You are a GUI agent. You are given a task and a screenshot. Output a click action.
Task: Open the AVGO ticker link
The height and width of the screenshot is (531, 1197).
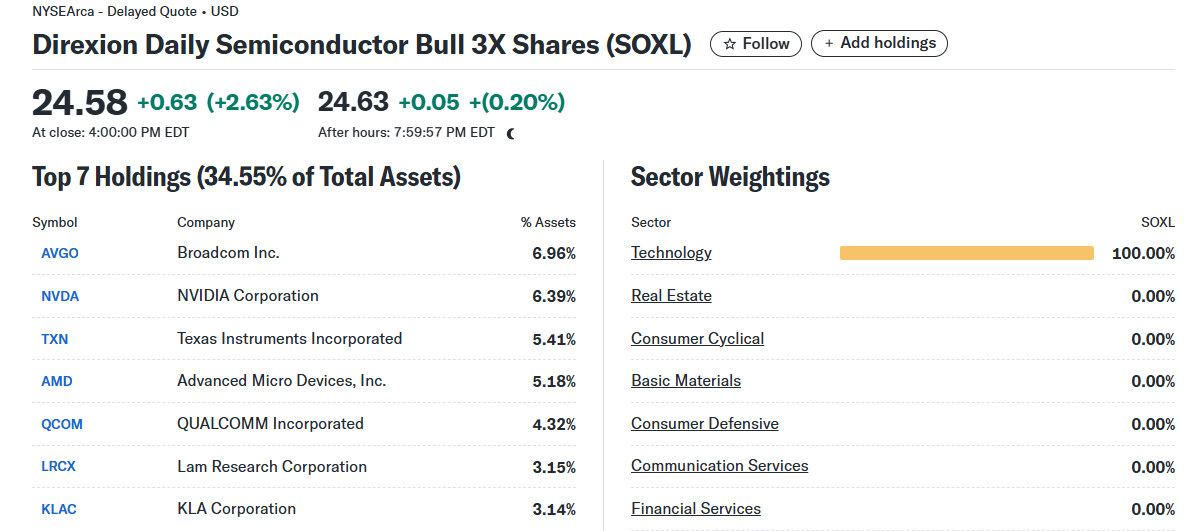(60, 254)
